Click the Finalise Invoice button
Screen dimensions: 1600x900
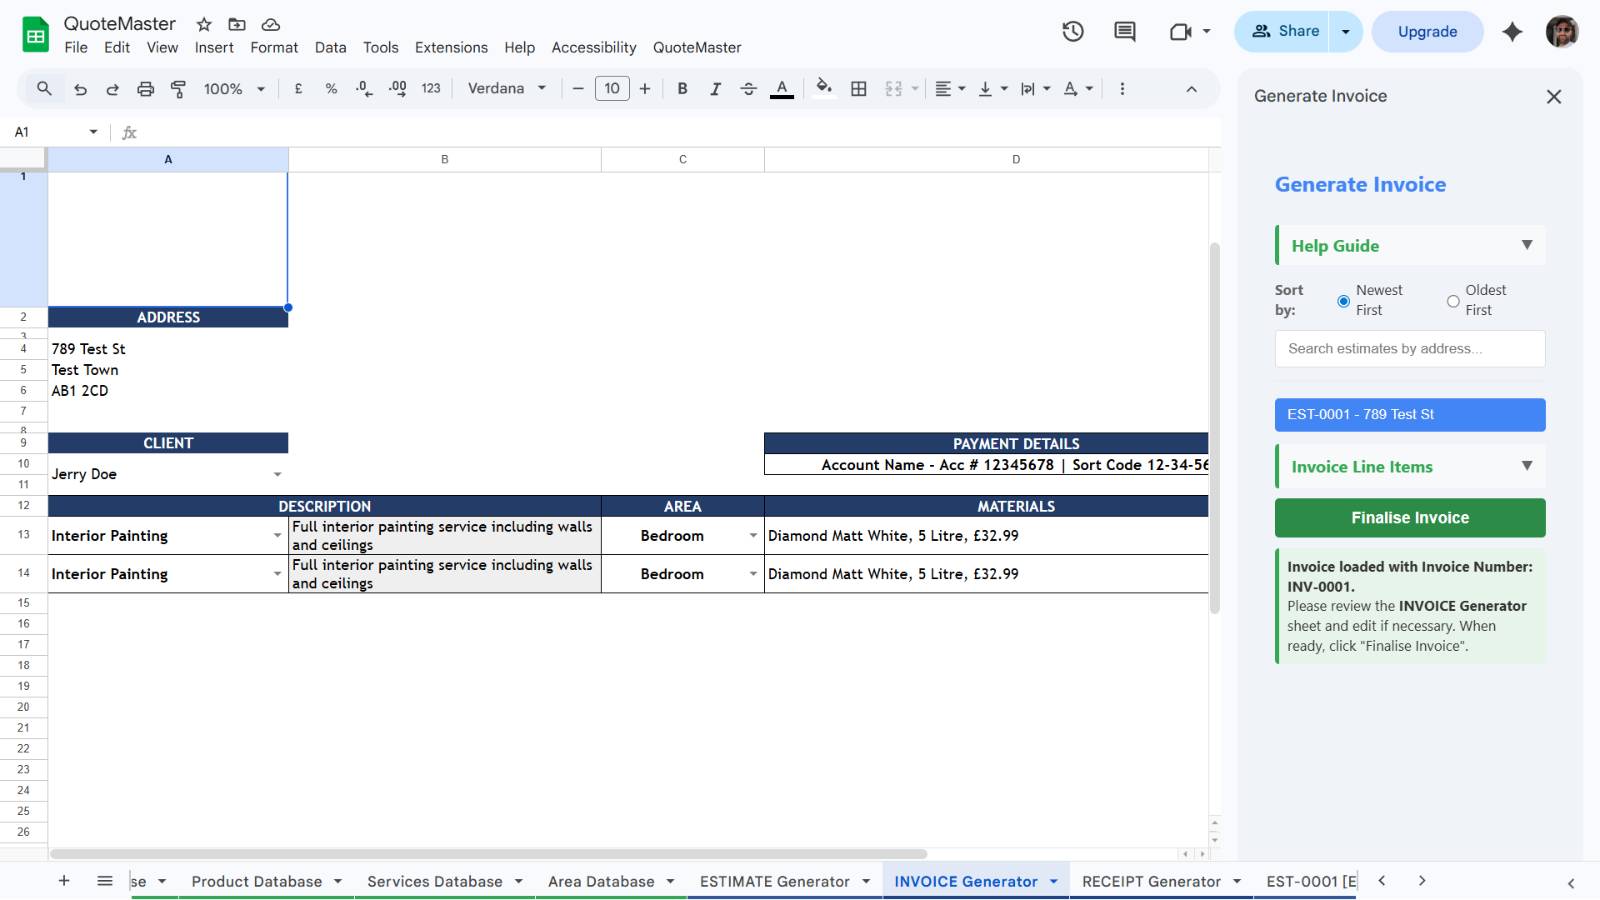(x=1409, y=517)
